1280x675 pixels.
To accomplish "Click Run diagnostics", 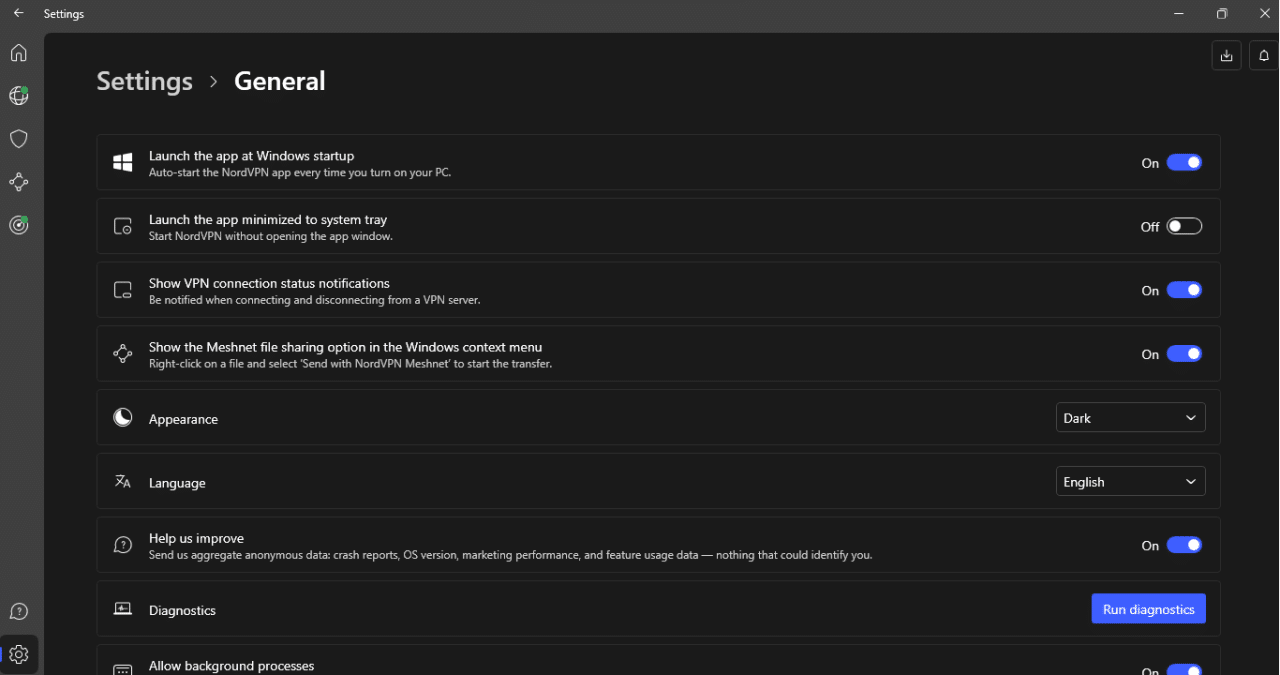I will tap(1148, 608).
